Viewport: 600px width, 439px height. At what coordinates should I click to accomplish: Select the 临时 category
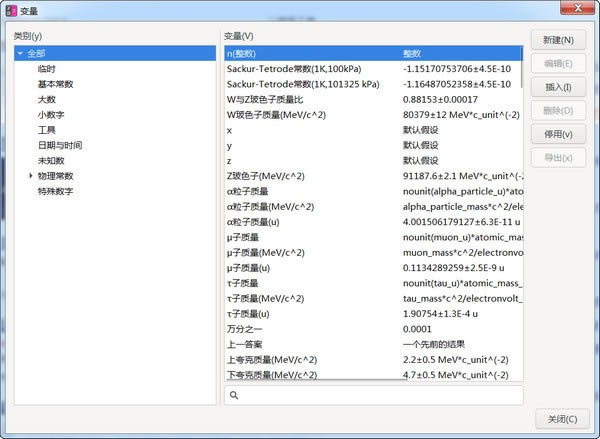coord(47,69)
